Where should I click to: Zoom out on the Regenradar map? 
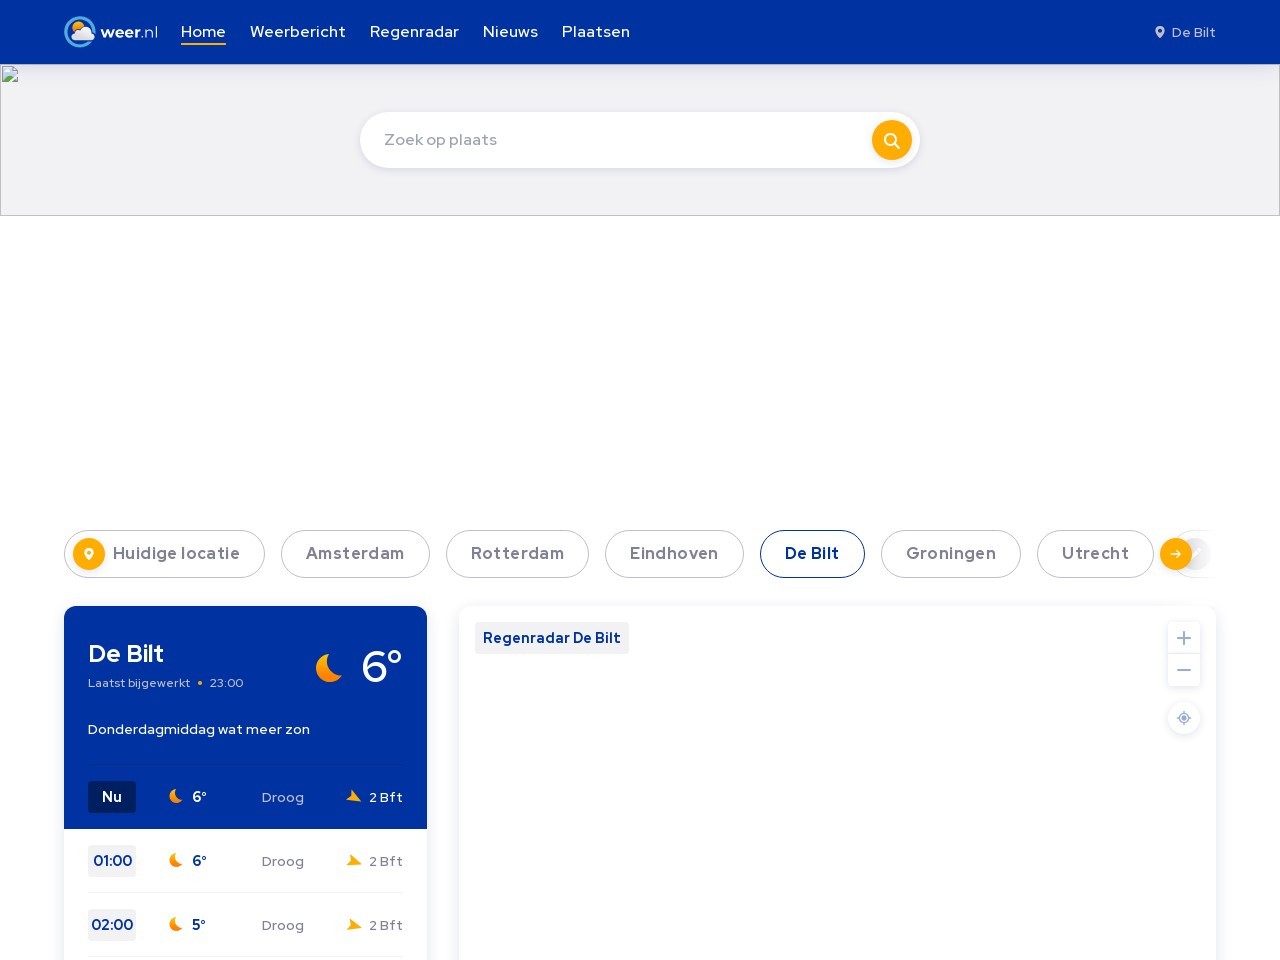(x=1184, y=670)
